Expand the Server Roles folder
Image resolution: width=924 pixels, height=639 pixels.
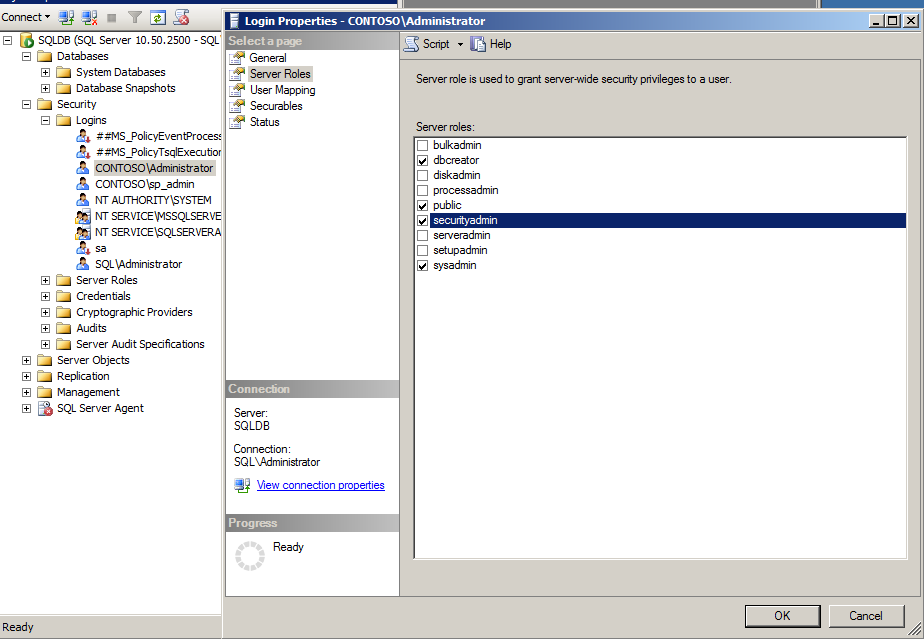(45, 280)
